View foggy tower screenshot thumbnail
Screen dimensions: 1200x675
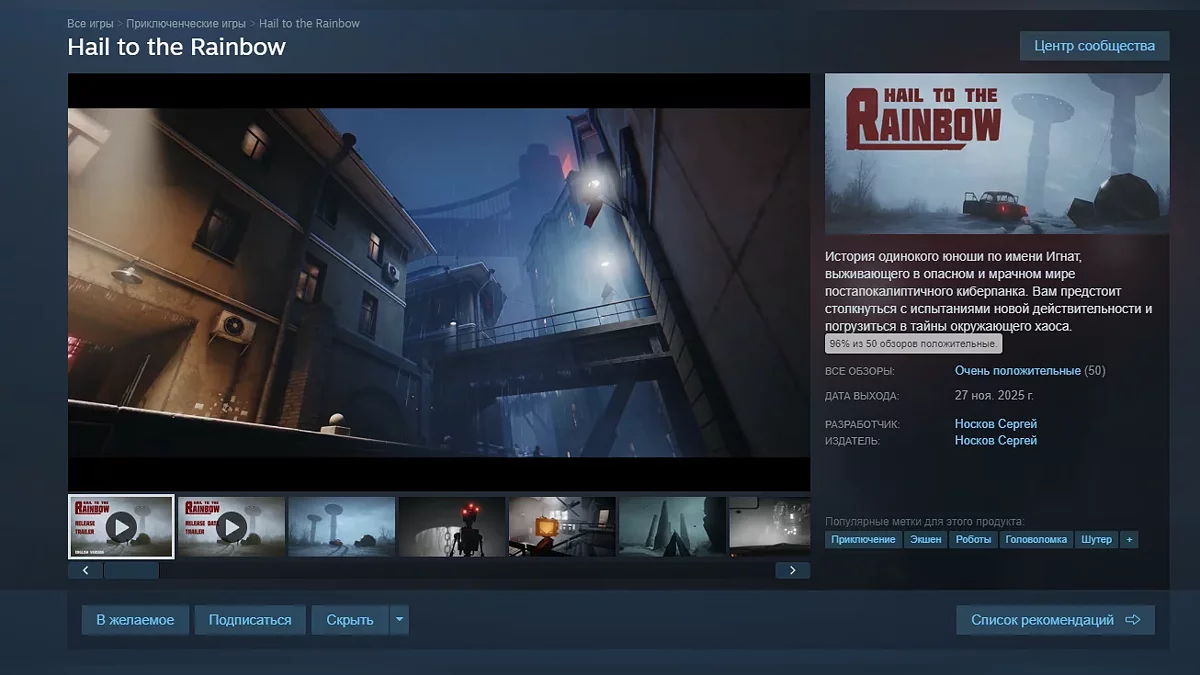click(341, 526)
